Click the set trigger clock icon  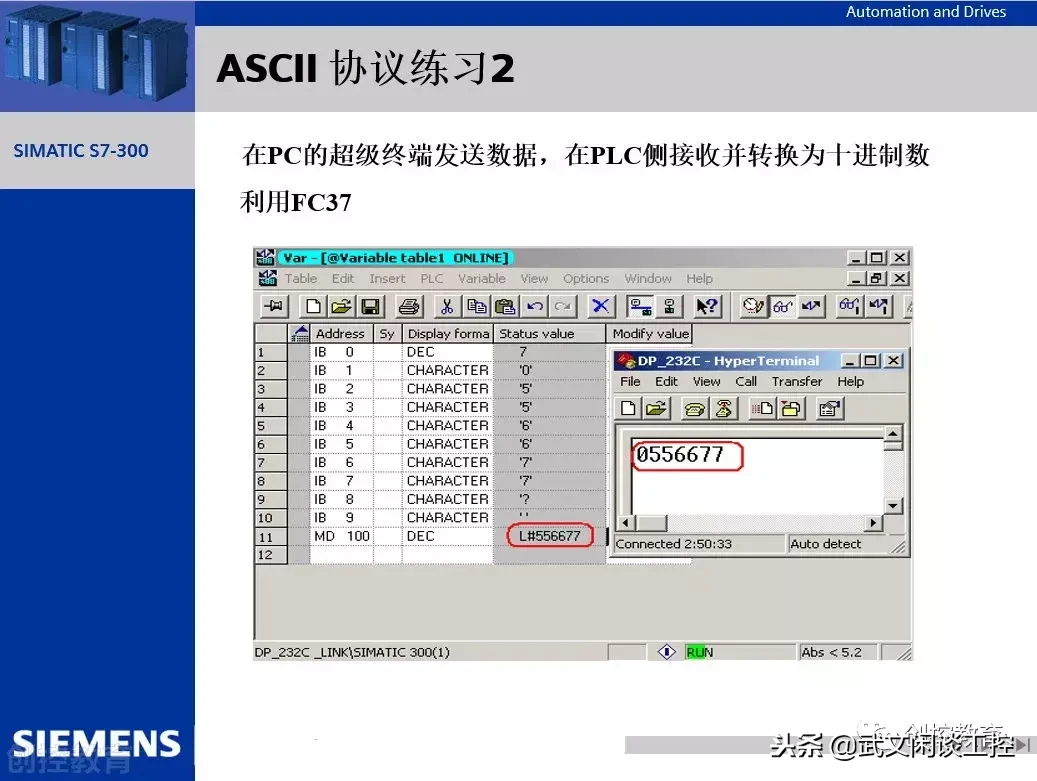point(753,306)
